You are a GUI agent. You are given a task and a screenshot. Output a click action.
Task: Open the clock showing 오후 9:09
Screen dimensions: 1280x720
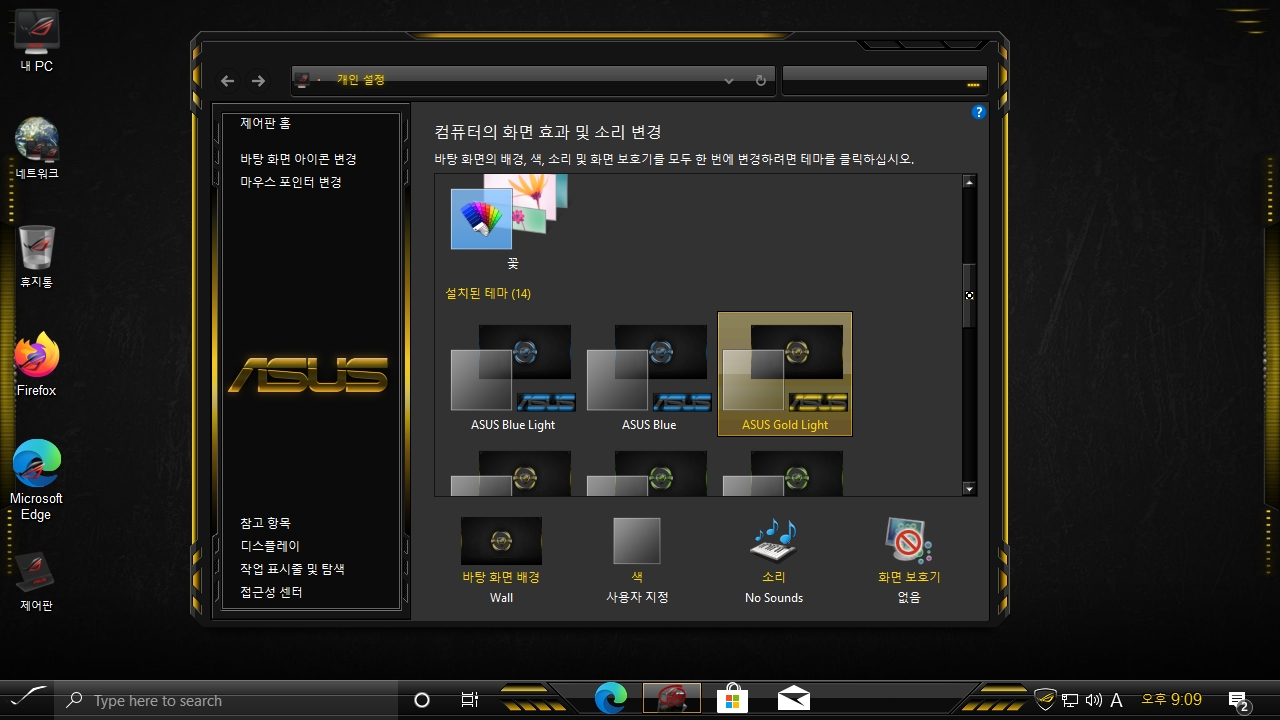1172,700
